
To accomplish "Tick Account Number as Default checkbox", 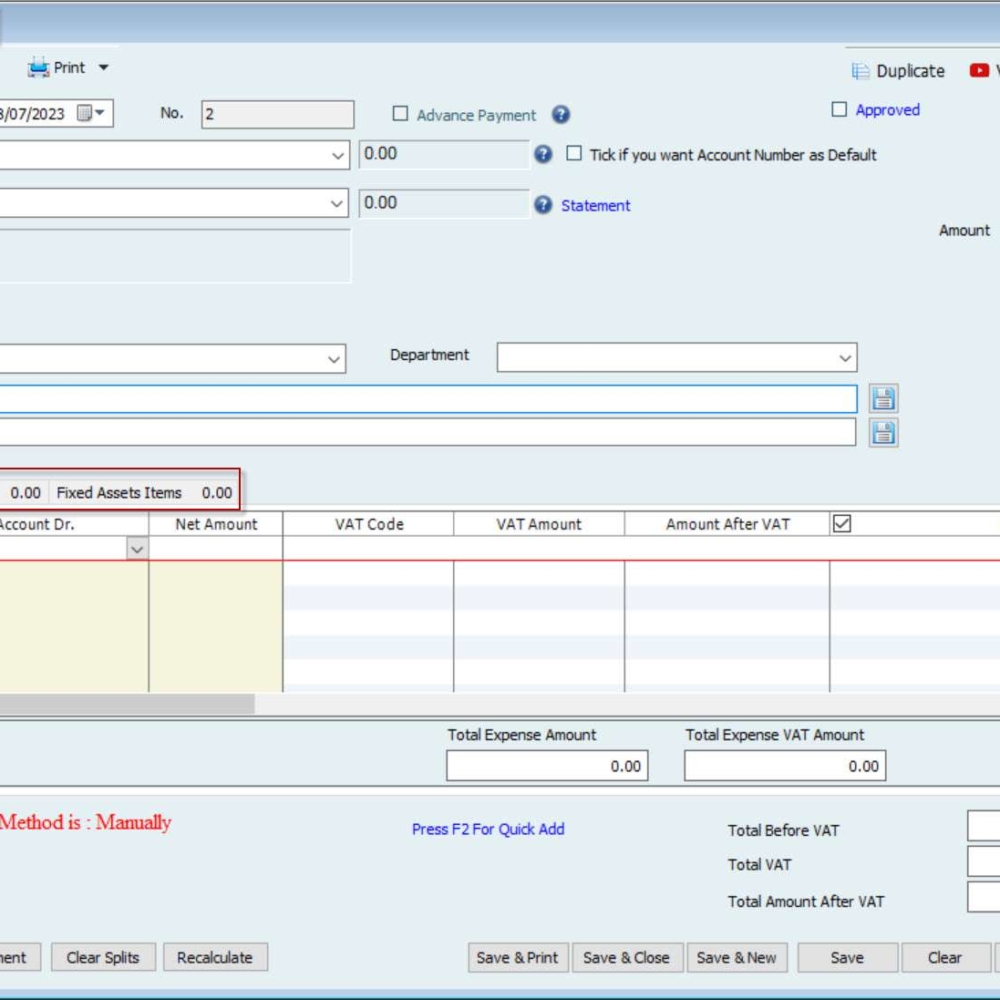I will pyautogui.click(x=574, y=153).
